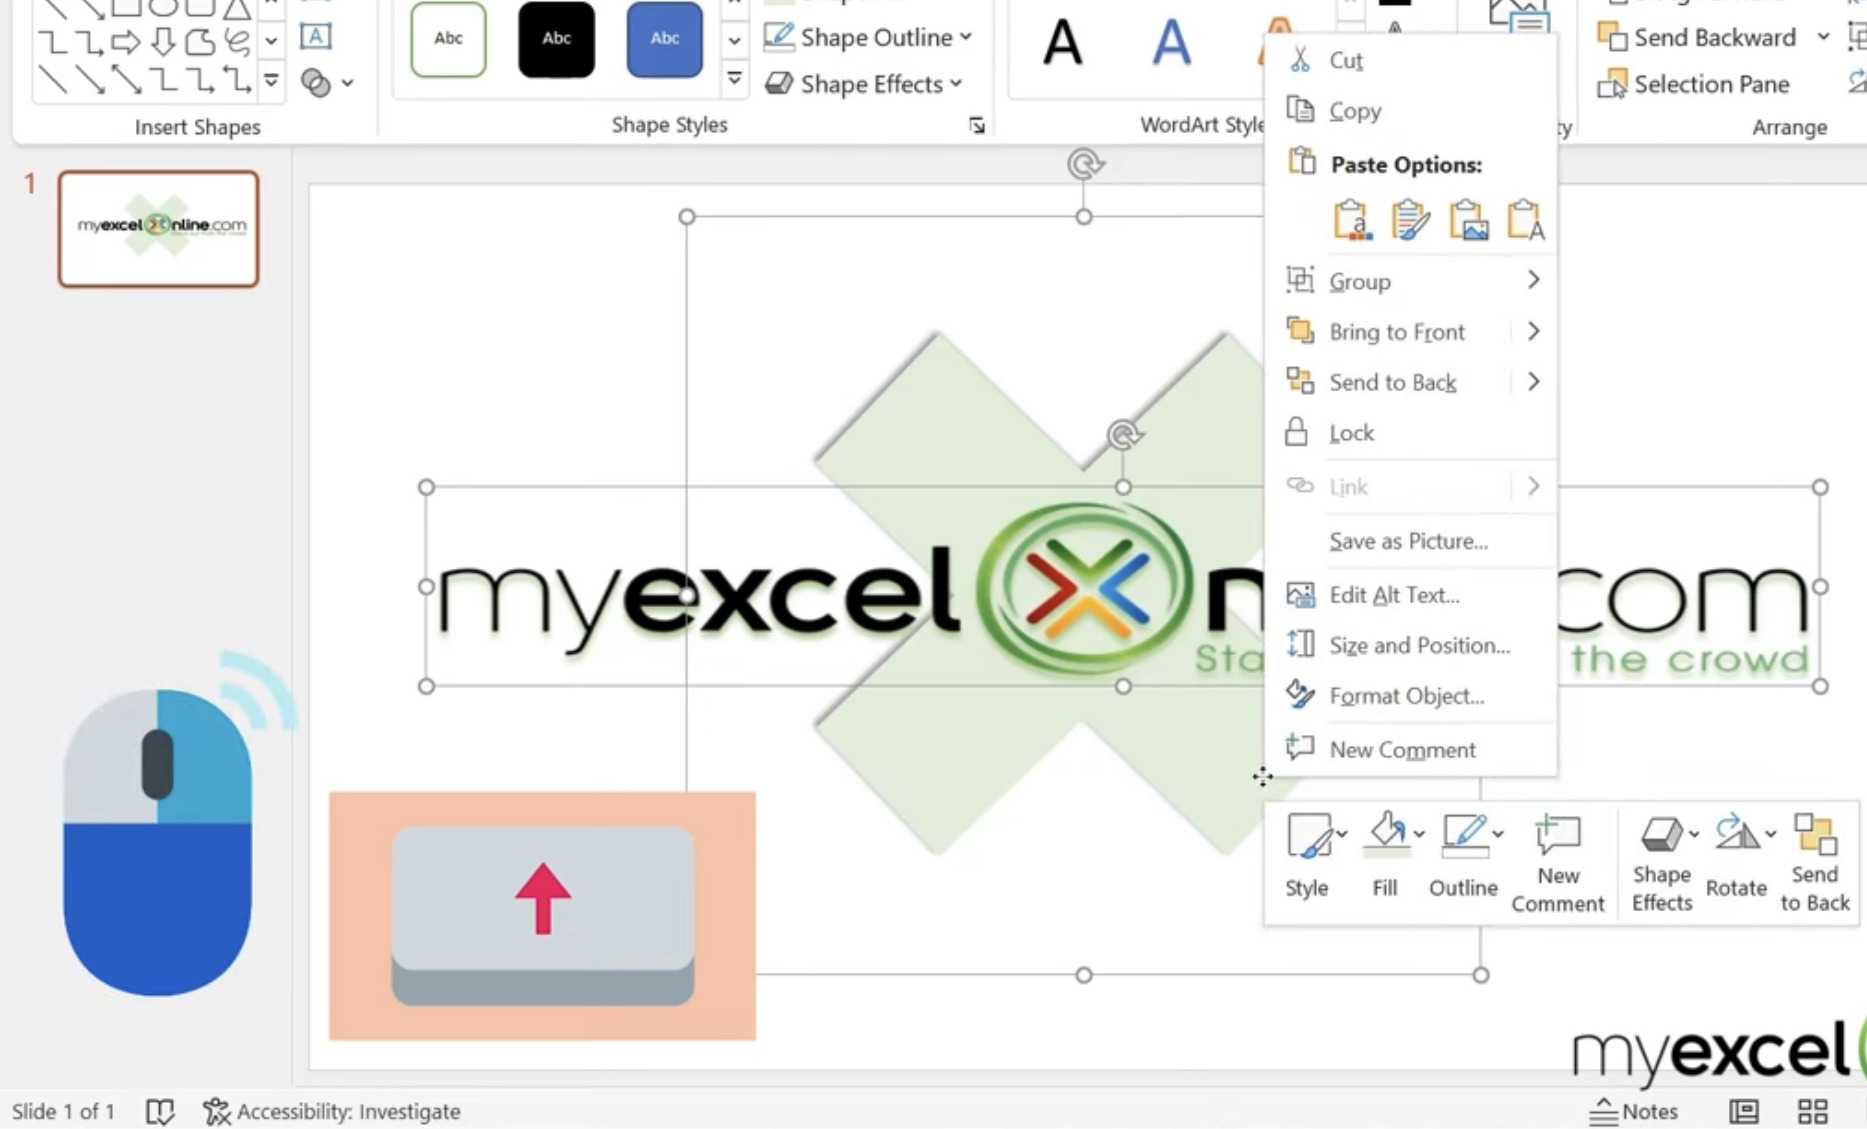The image size is (1867, 1129).
Task: Choose Keep Text Only paste option
Action: click(1526, 220)
